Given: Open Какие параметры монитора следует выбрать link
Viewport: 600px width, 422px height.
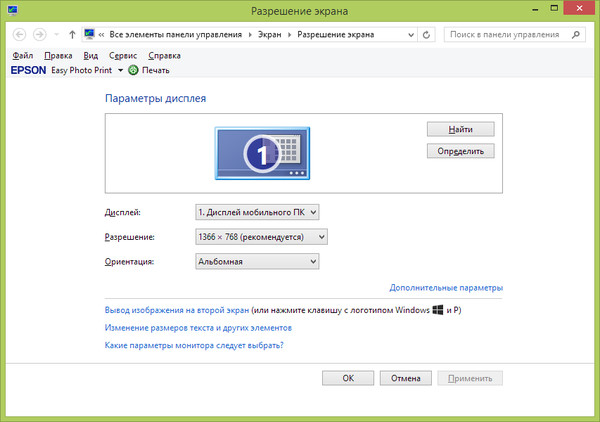Looking at the screenshot, I should pyautogui.click(x=194, y=345).
